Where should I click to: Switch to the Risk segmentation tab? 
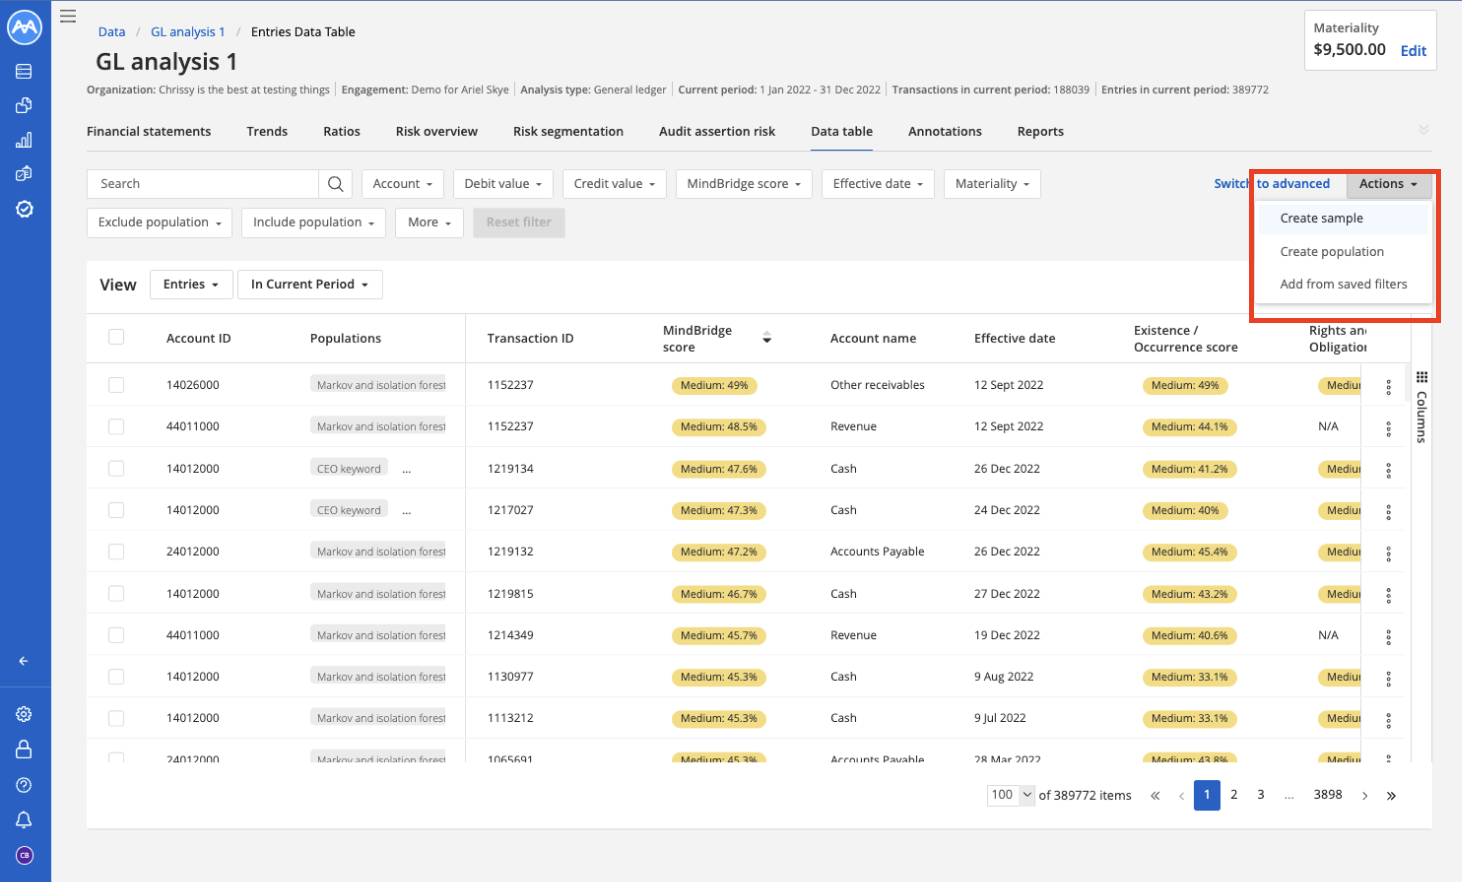(568, 131)
